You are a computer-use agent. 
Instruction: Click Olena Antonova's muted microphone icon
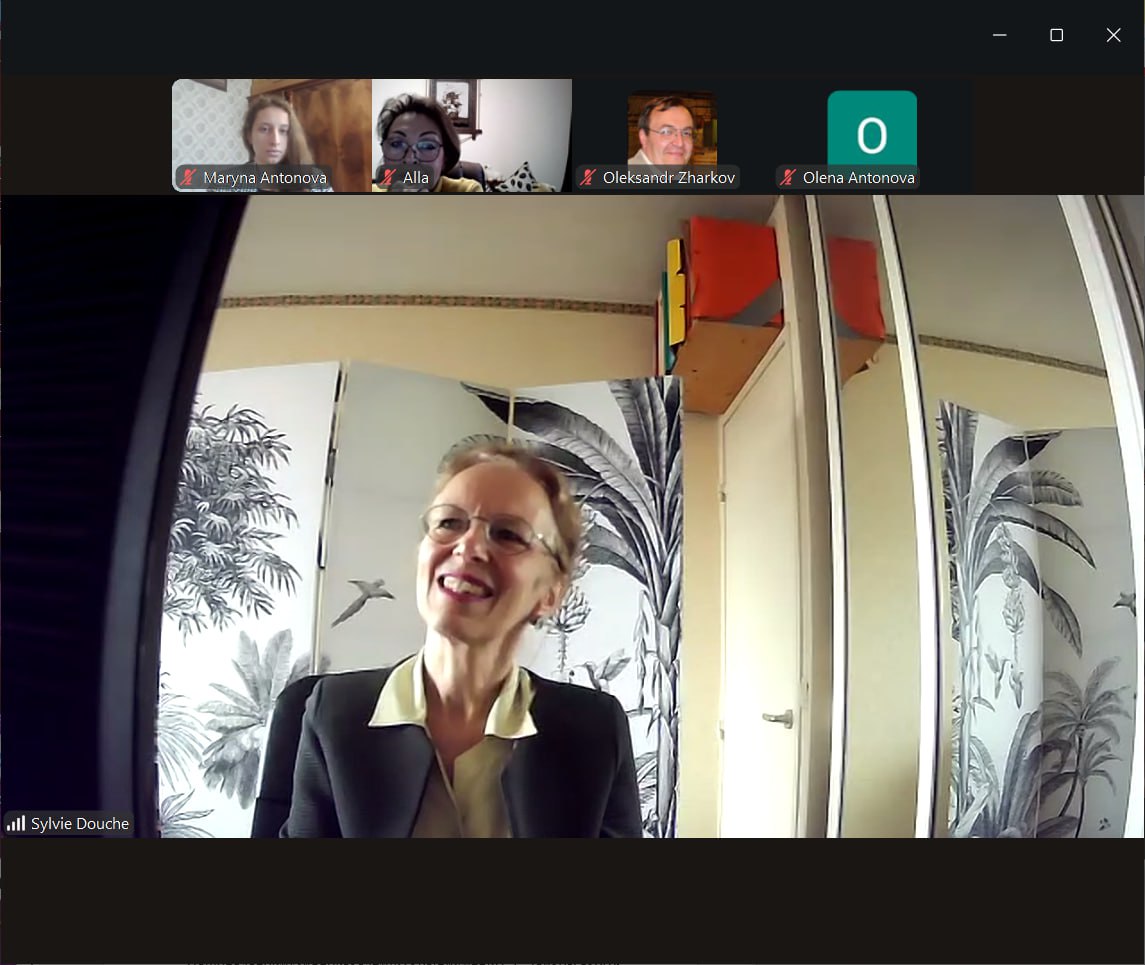(x=788, y=178)
